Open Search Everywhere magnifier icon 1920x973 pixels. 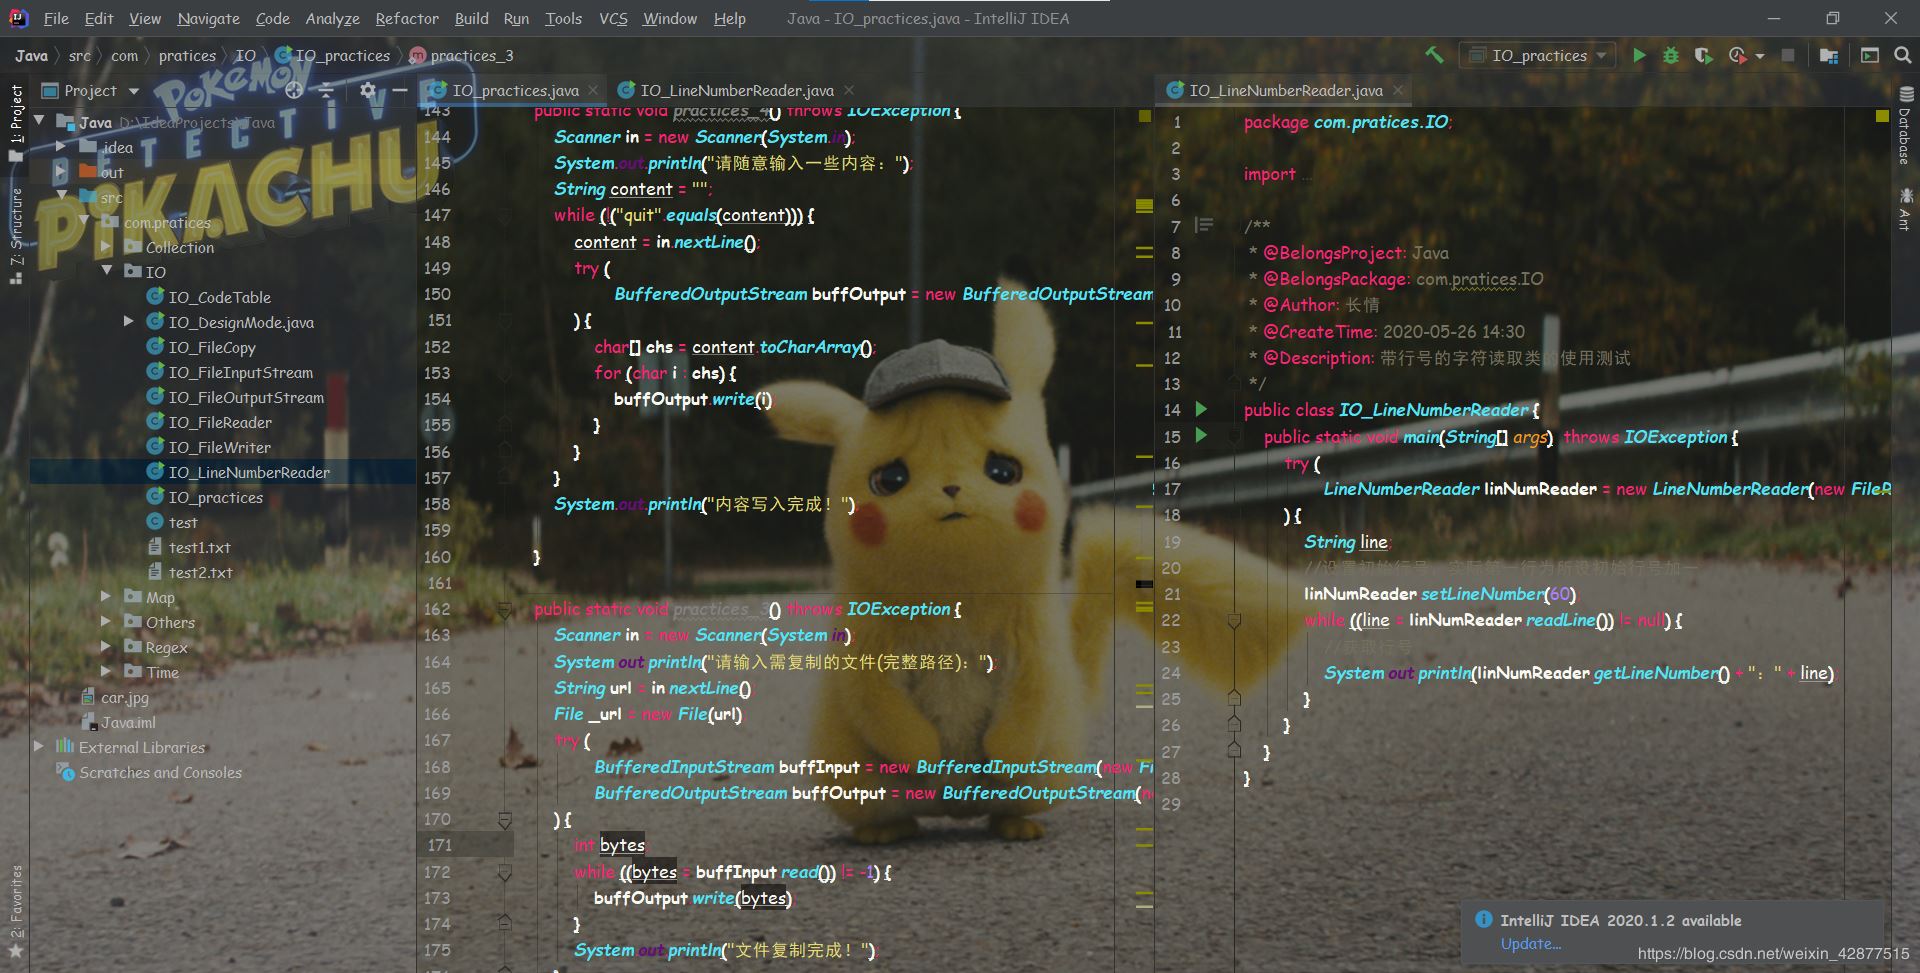point(1902,56)
